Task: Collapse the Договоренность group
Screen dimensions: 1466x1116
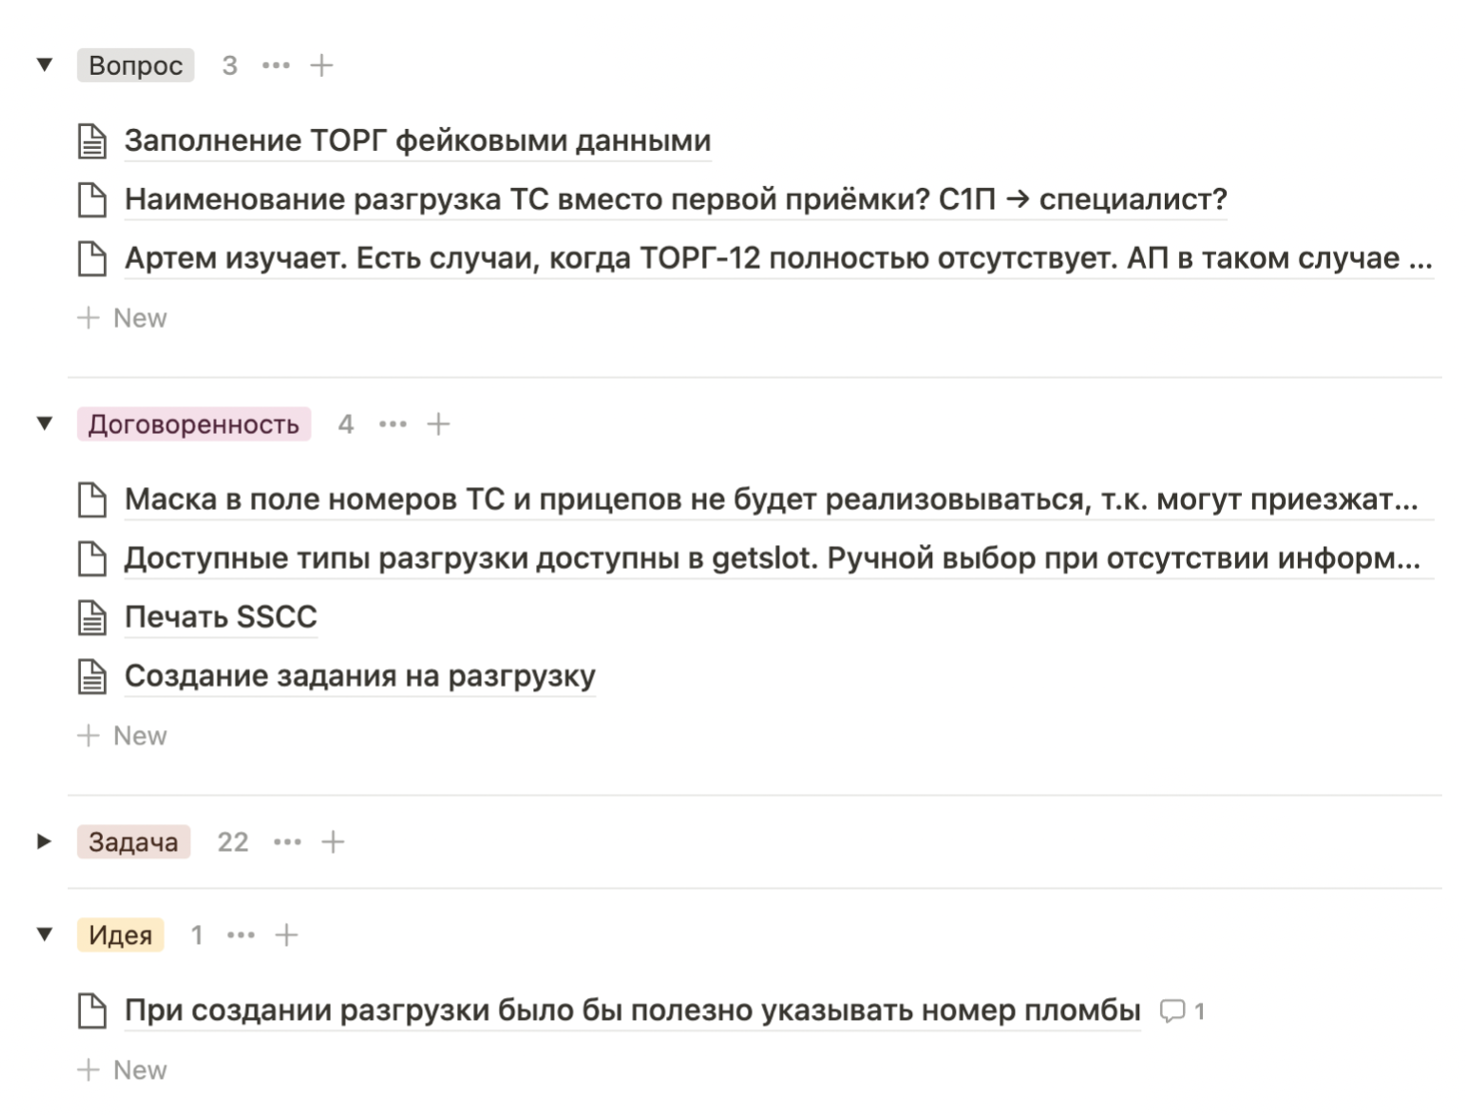Action: (44, 424)
